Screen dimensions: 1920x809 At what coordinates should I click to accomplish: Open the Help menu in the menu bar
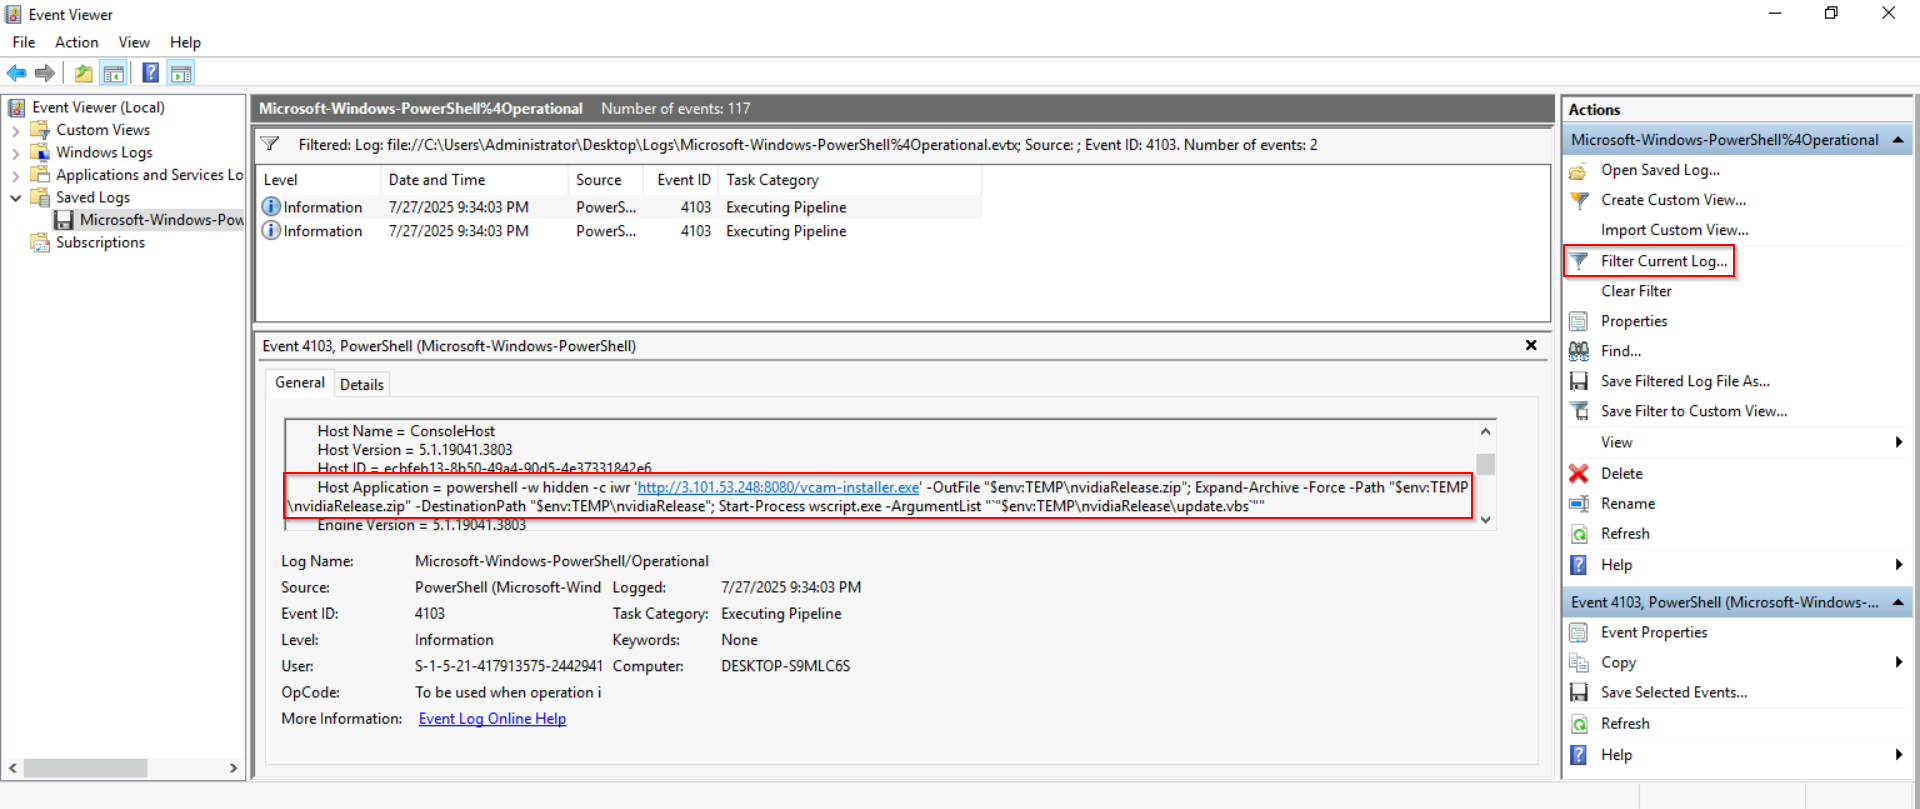click(x=185, y=42)
